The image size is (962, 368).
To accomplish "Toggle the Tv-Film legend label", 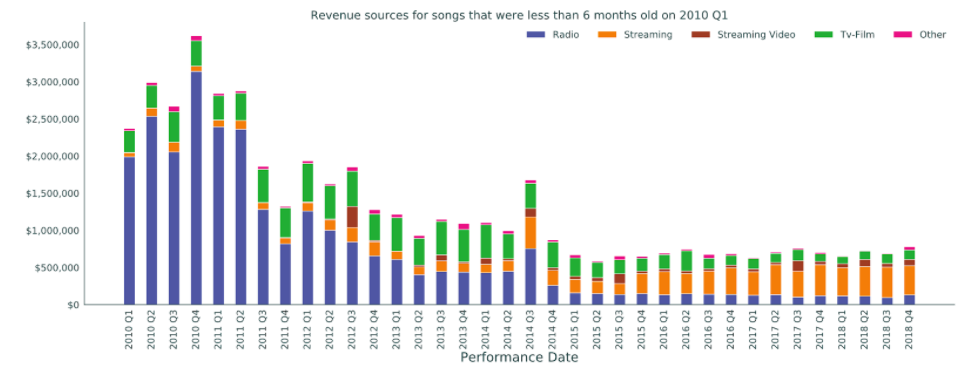I will (856, 35).
